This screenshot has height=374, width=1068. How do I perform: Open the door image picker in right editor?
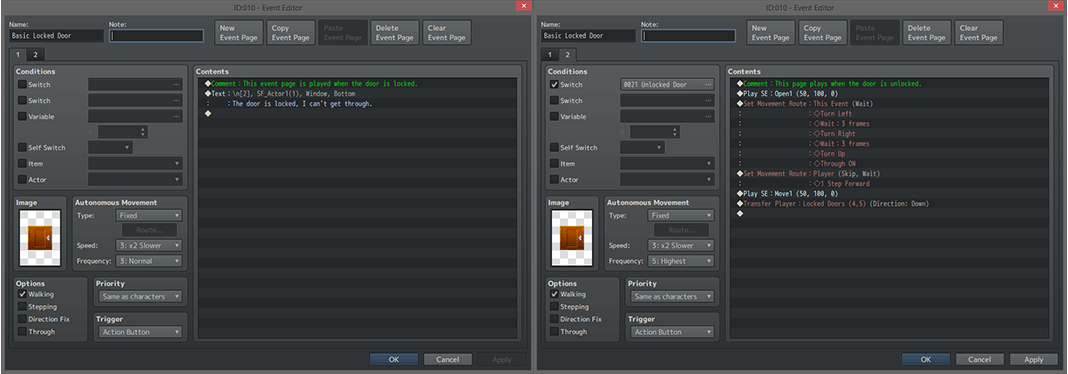(x=572, y=238)
